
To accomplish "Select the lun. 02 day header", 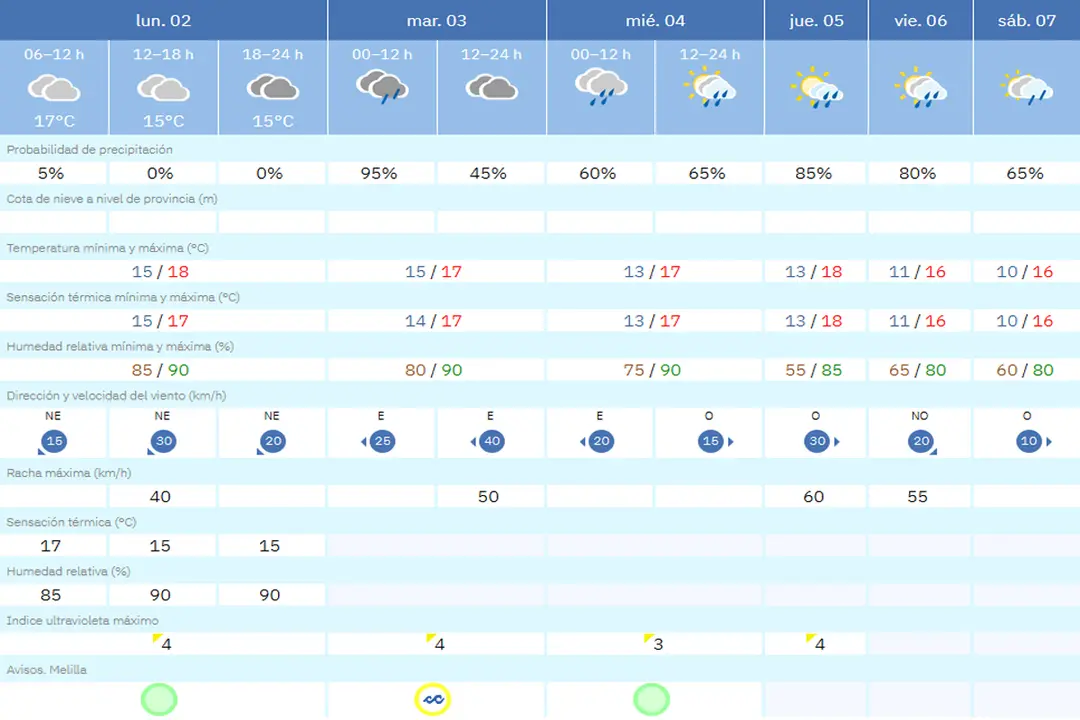I will click(163, 20).
